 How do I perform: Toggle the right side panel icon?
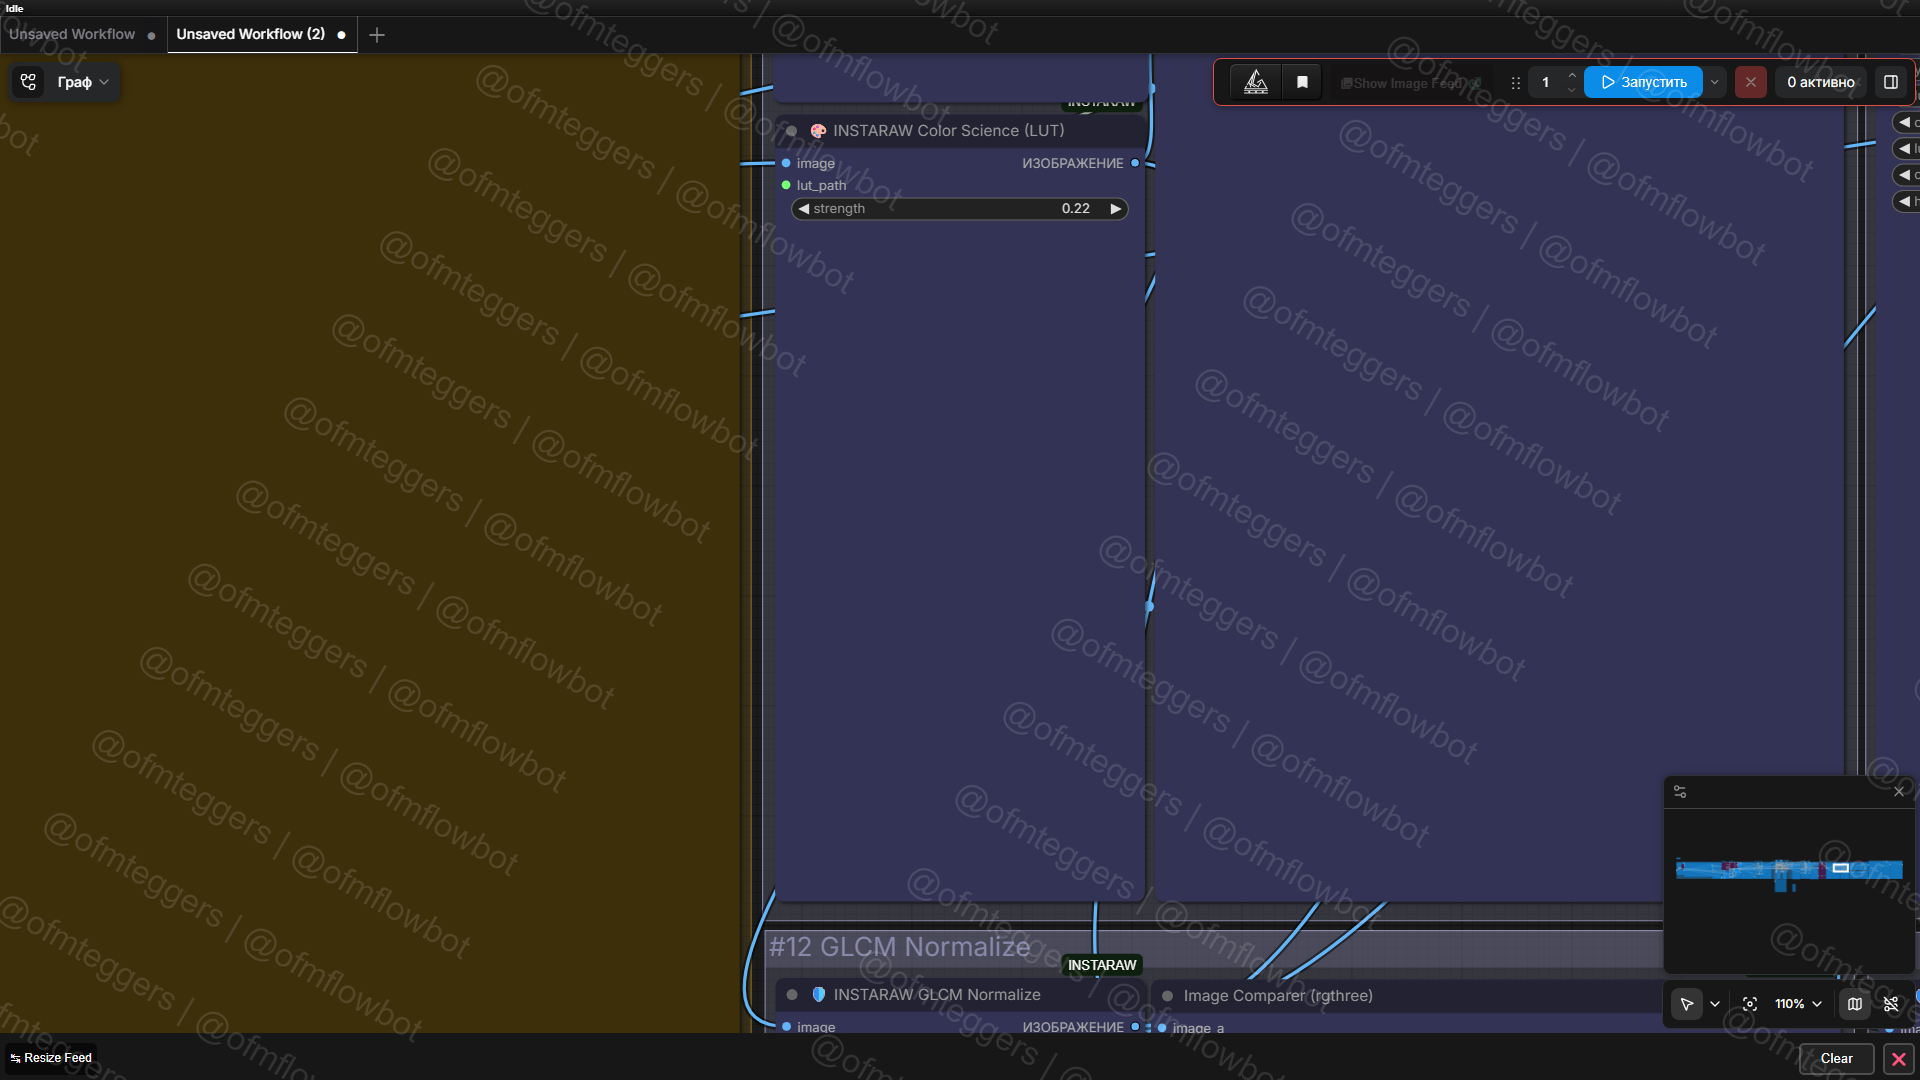1890,82
